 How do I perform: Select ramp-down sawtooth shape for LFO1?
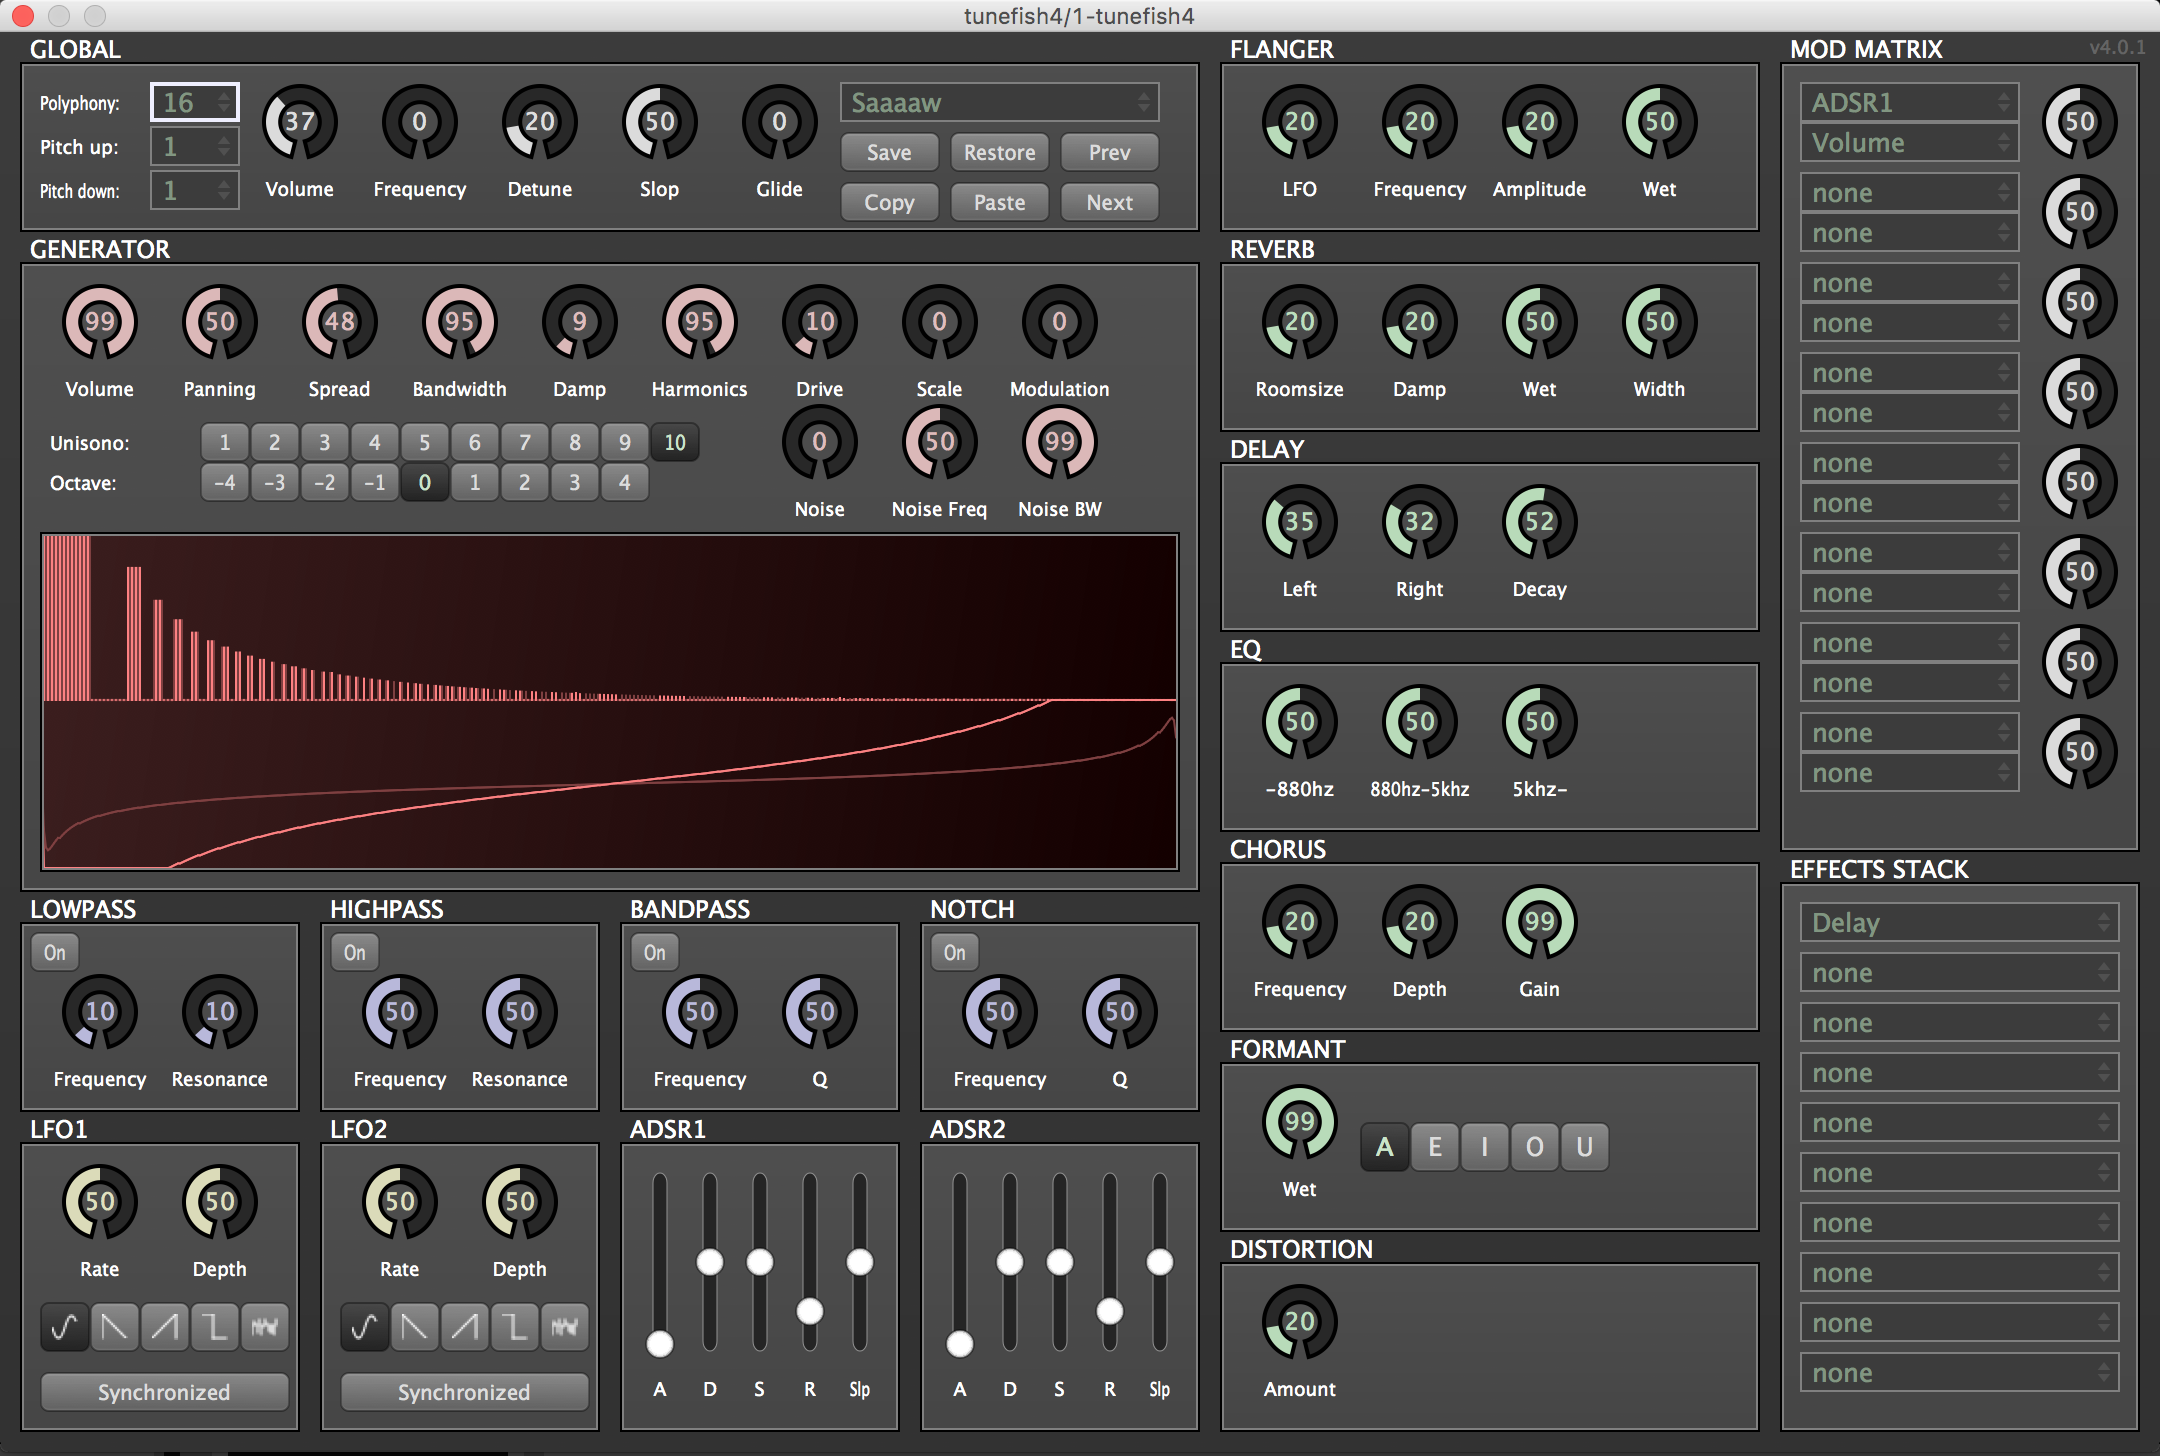coord(114,1327)
